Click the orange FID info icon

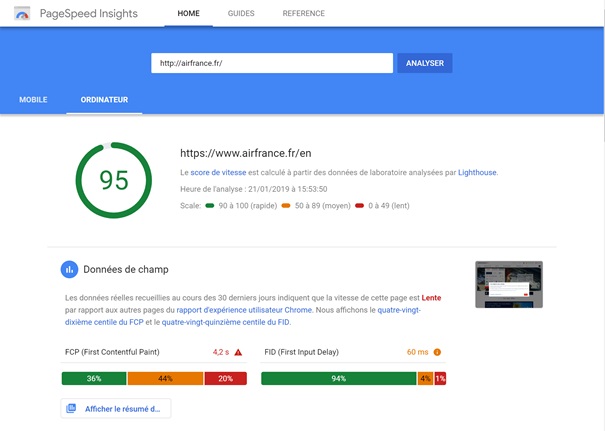[x=437, y=352]
